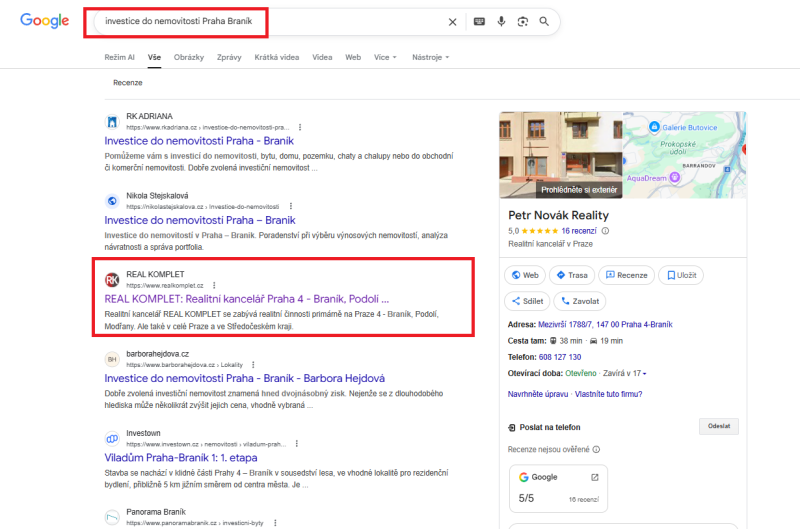This screenshot has height=529, width=800.
Task: Click into the Google search input field
Action: coord(260,21)
